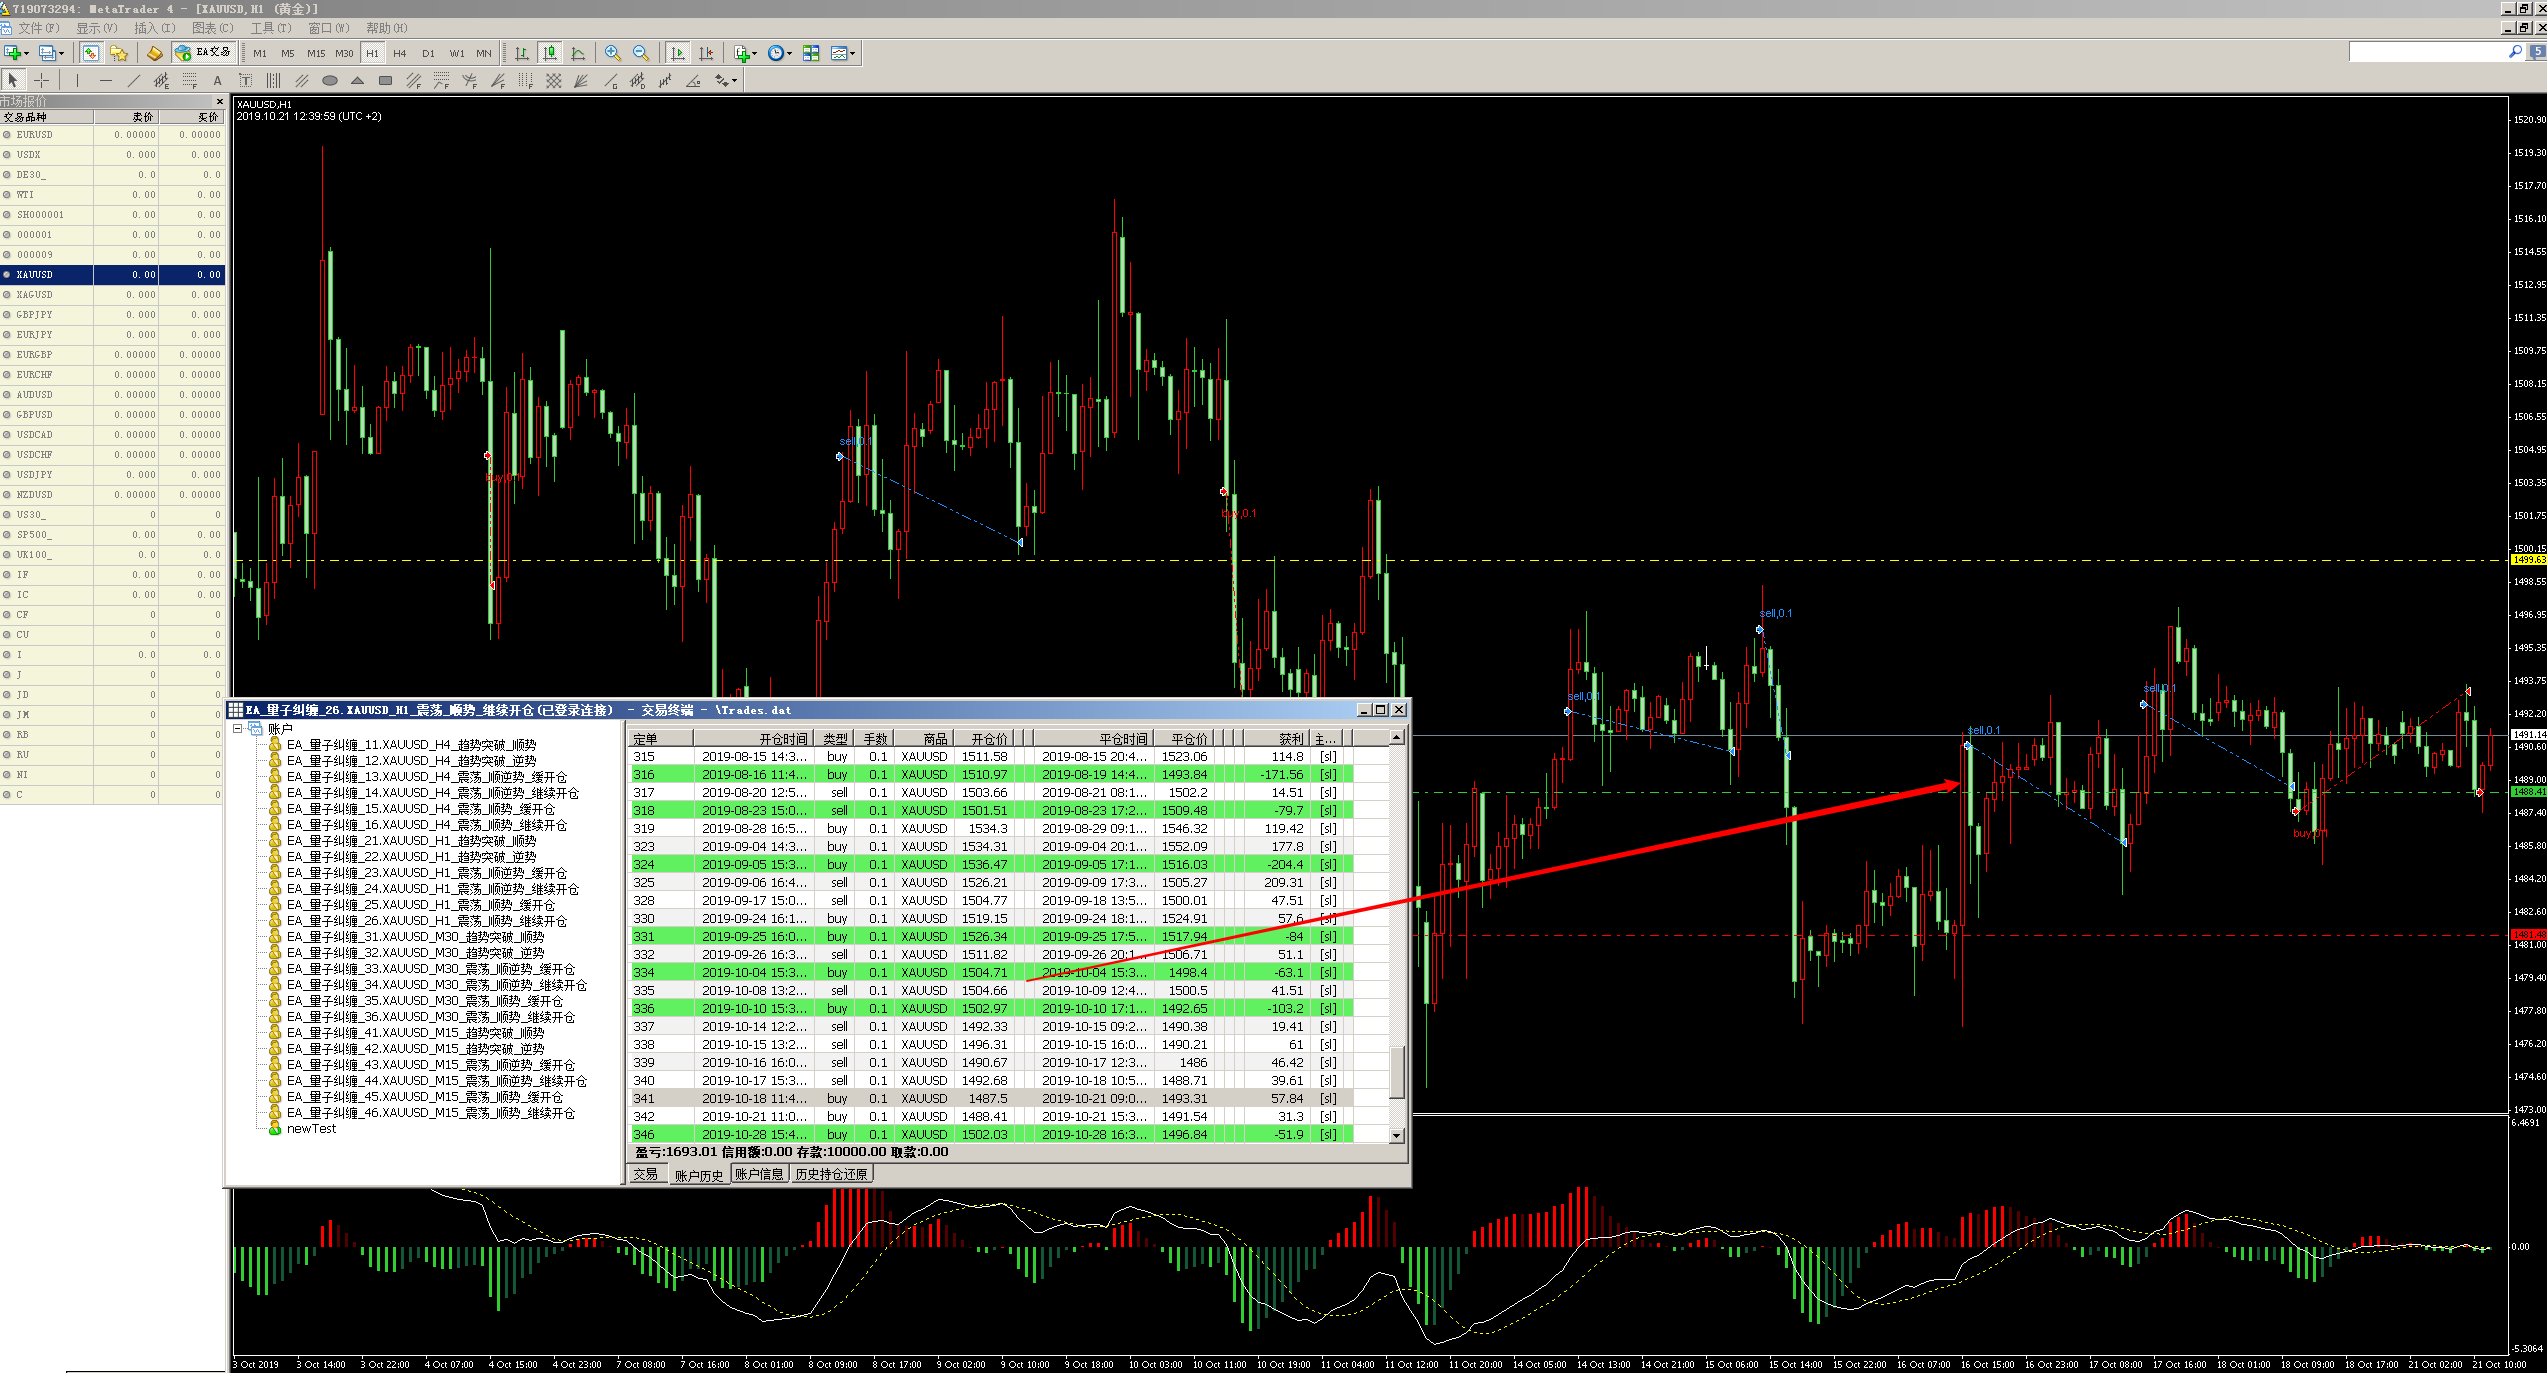Screen dimensions: 2547x1373
Task: Open the periodicity clock dropdown
Action: pyautogui.click(x=789, y=53)
